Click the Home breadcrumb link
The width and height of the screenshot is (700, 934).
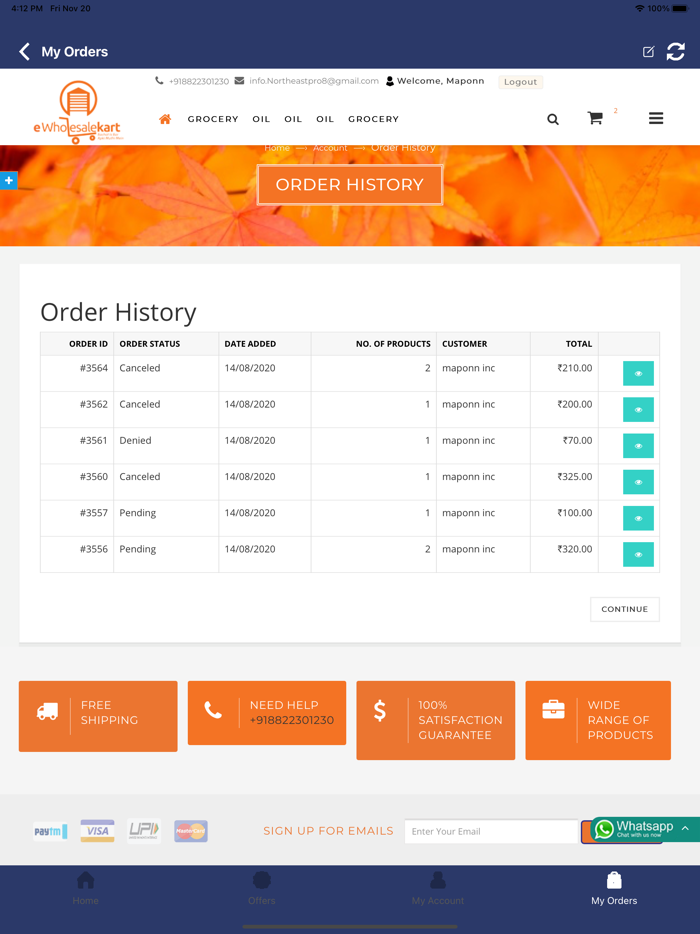277,148
